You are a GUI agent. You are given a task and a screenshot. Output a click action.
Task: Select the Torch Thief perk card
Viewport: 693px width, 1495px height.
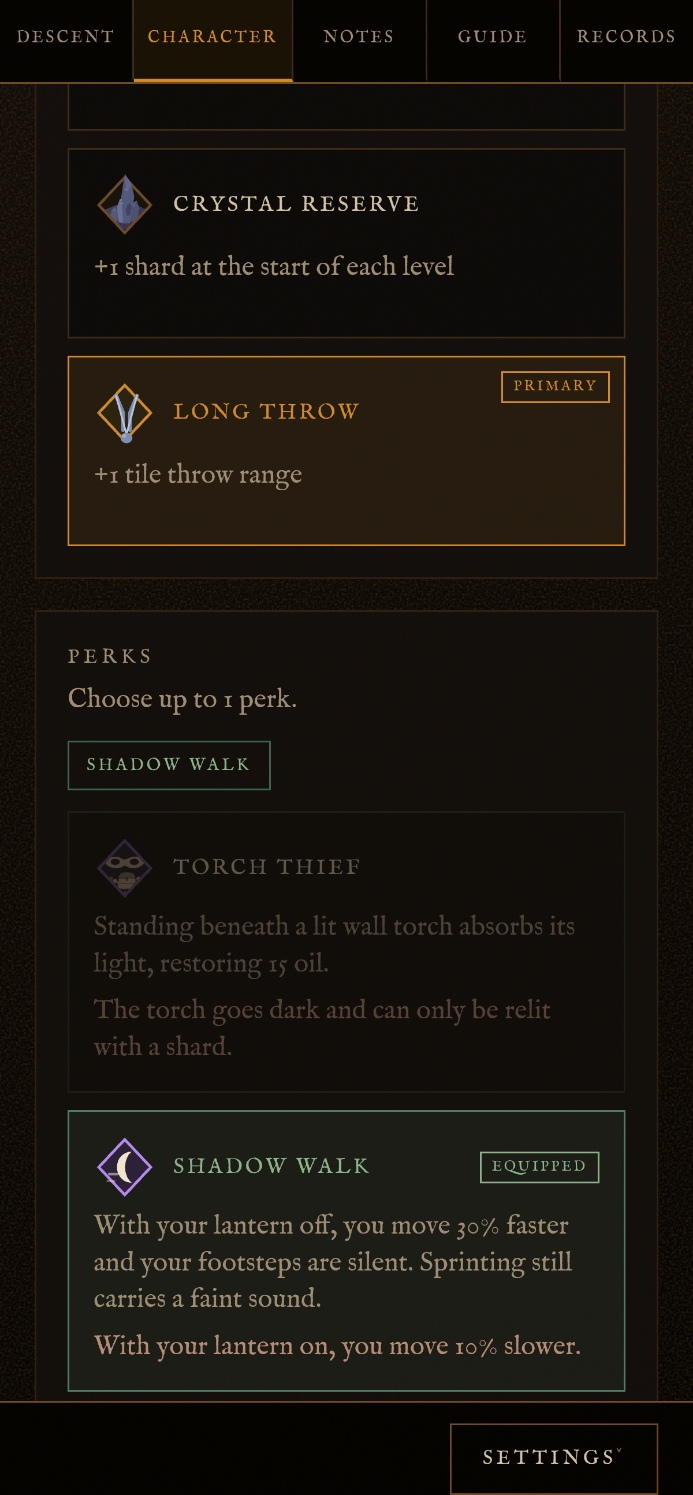[346, 952]
